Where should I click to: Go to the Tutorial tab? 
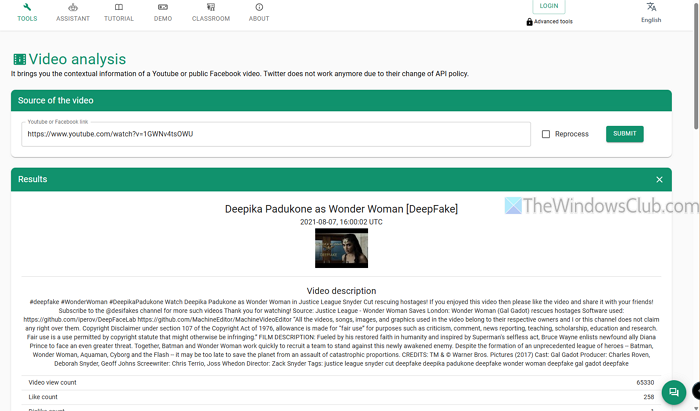click(x=119, y=12)
